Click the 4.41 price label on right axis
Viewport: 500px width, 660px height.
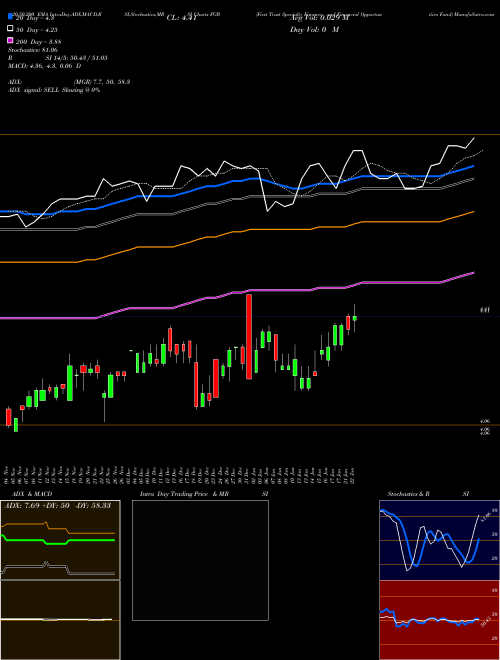pyautogui.click(x=484, y=310)
